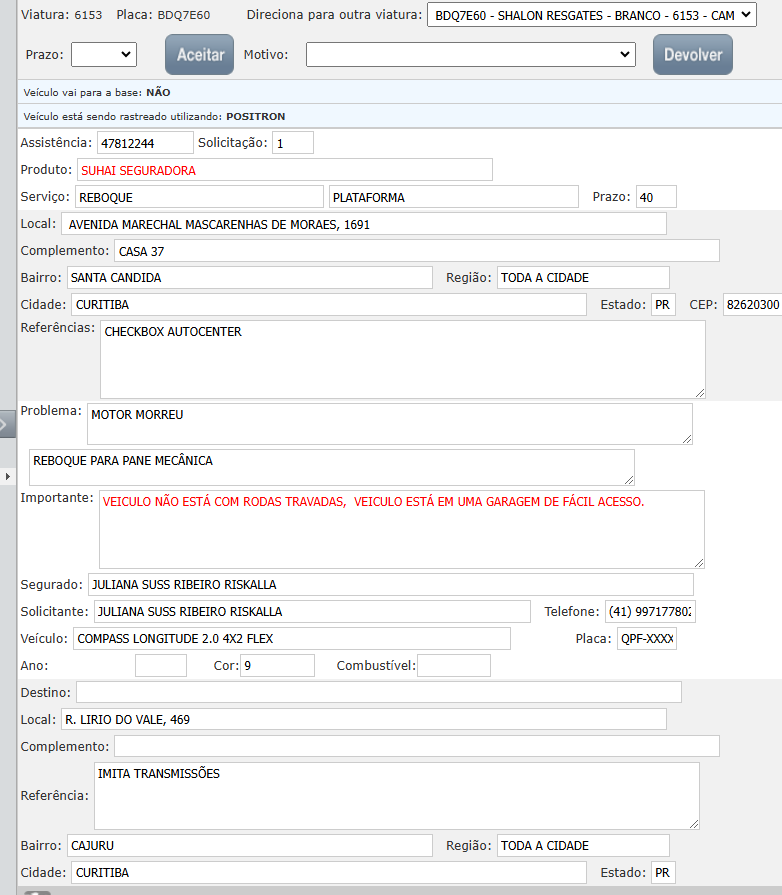This screenshot has height=895, width=782.
Task: Select the Solicitação input field
Action: [293, 143]
